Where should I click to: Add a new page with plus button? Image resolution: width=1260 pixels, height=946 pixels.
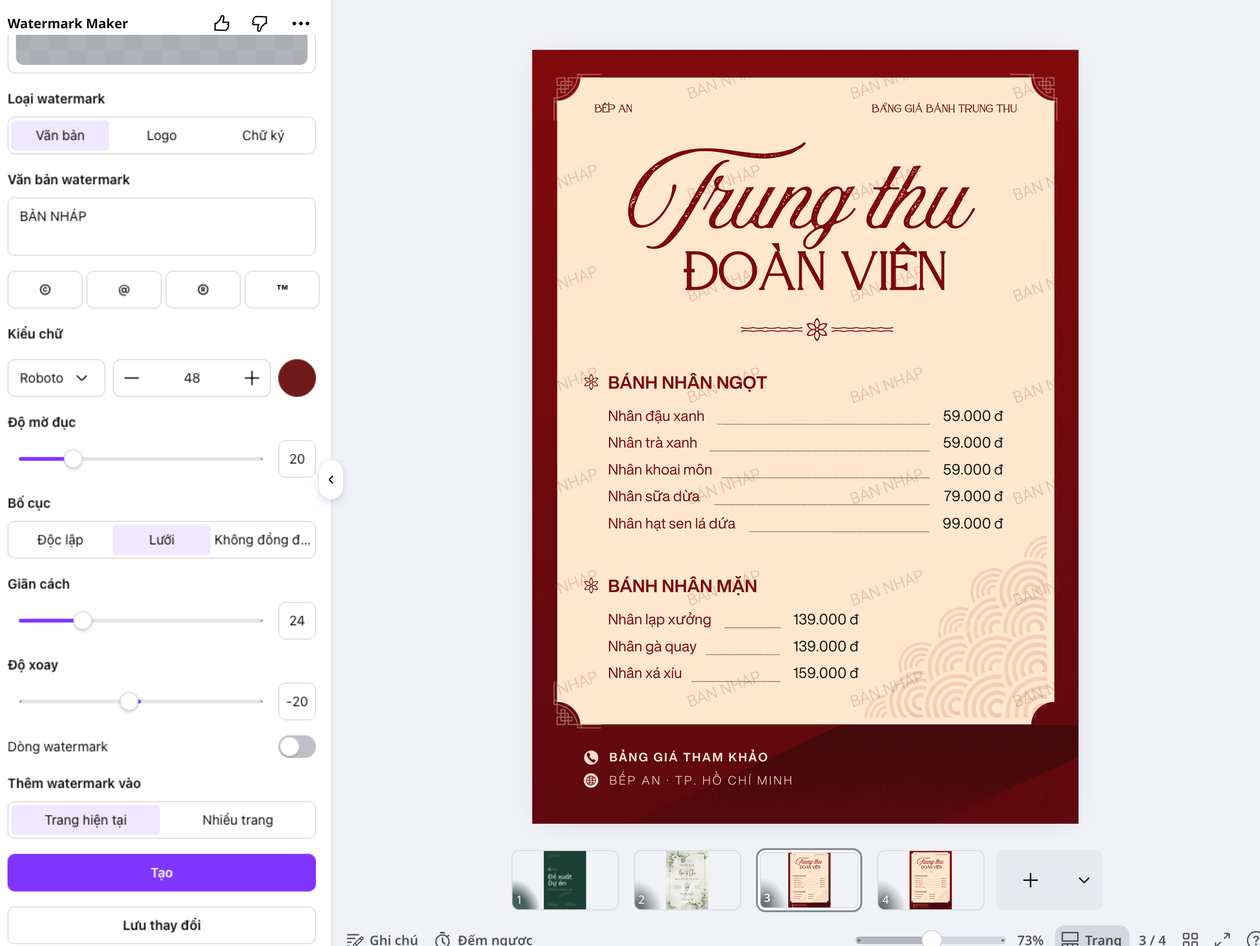point(1030,880)
